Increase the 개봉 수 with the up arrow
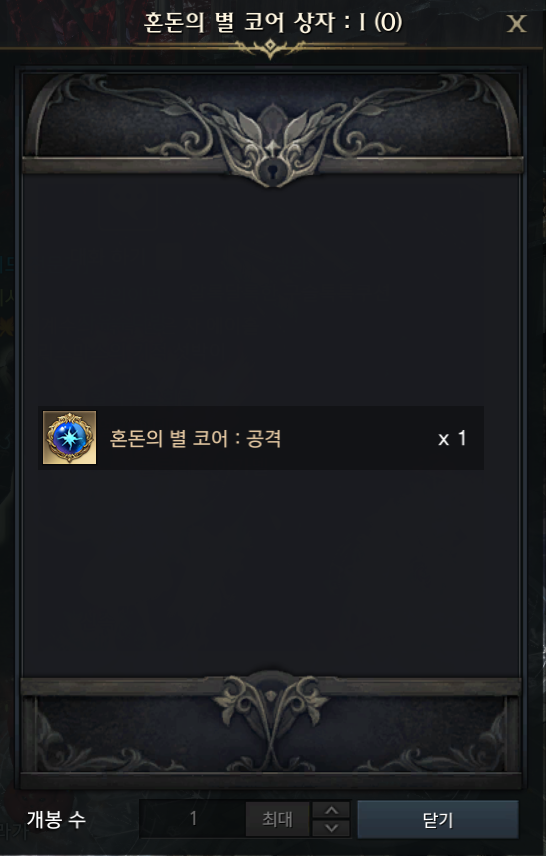 tap(331, 810)
